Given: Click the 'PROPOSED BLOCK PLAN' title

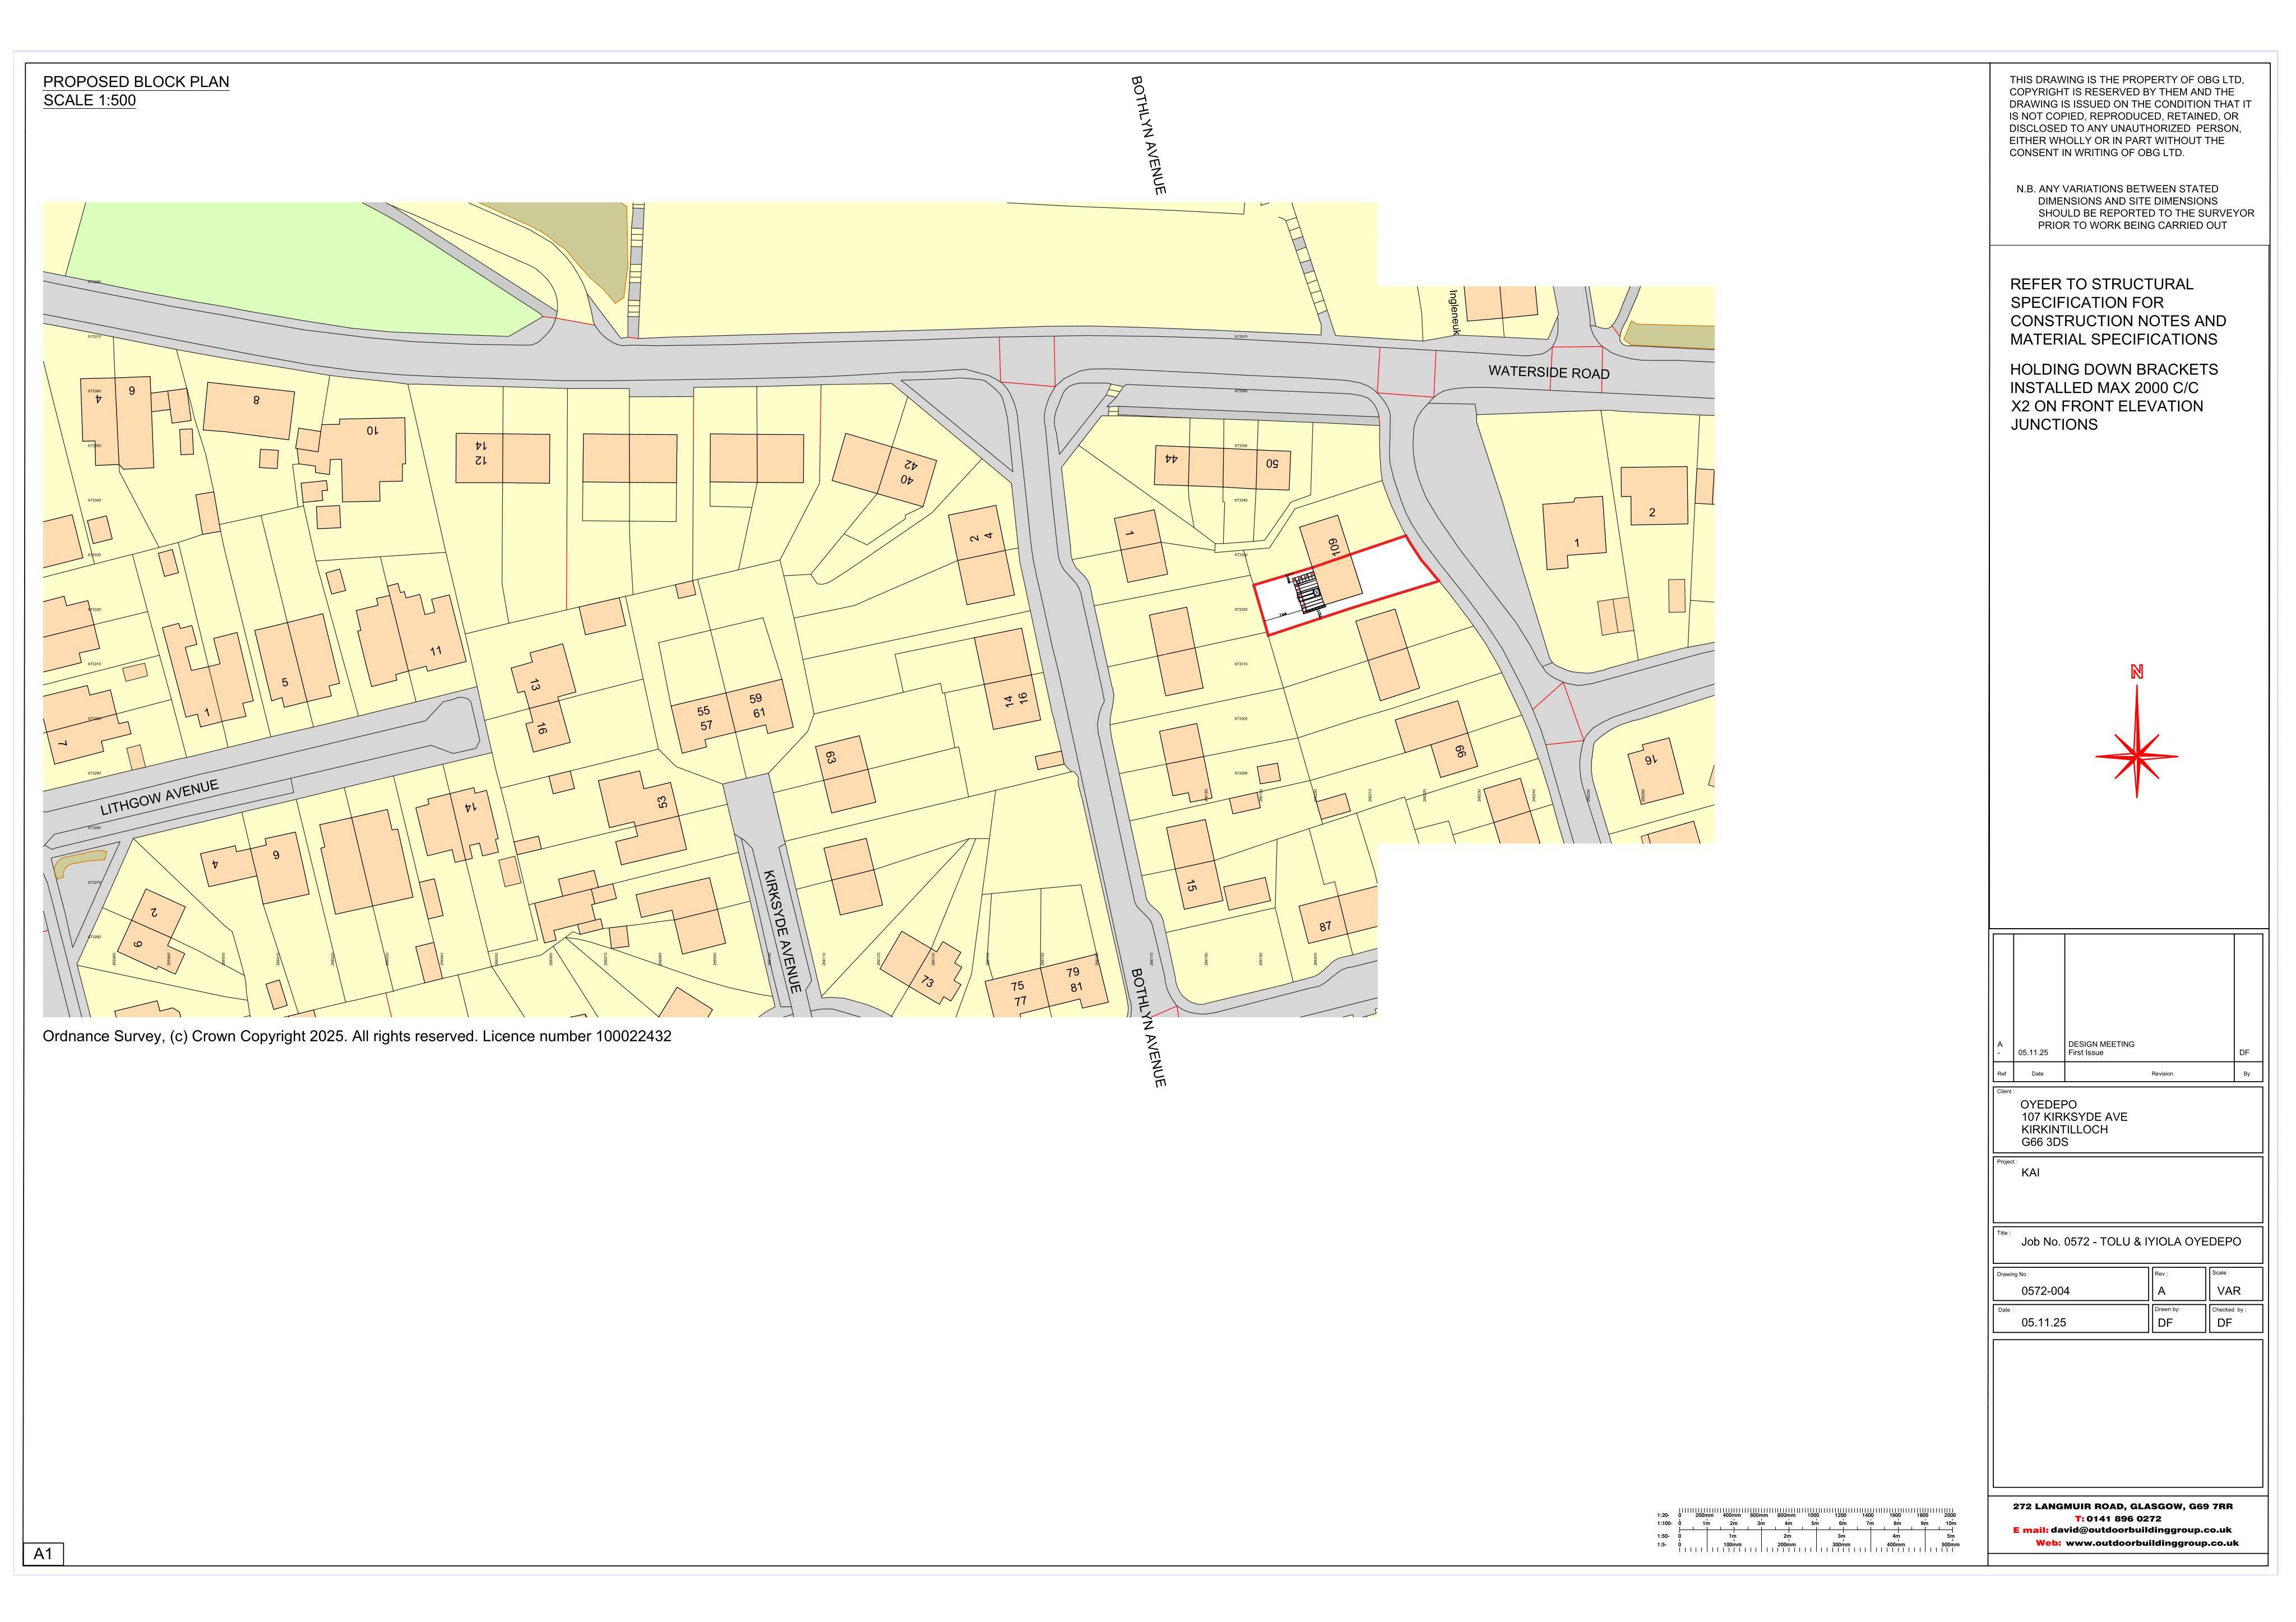Looking at the screenshot, I should point(136,82).
